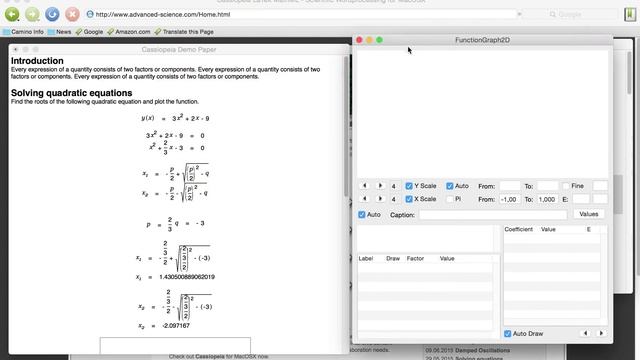The width and height of the screenshot is (640, 360).
Task: Go back with the browser Back arrow
Action: click(12, 14)
